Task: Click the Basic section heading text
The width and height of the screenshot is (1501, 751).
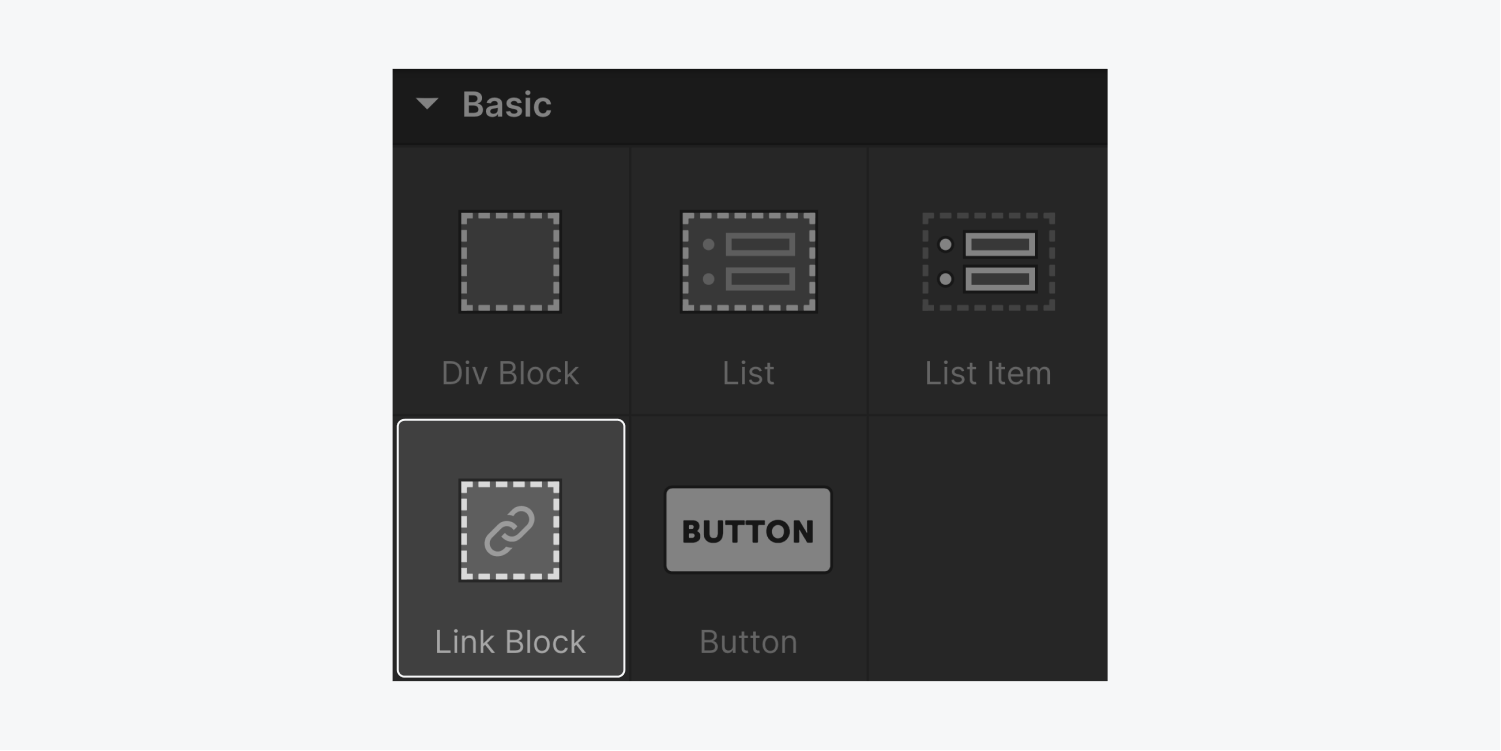Action: 507,105
